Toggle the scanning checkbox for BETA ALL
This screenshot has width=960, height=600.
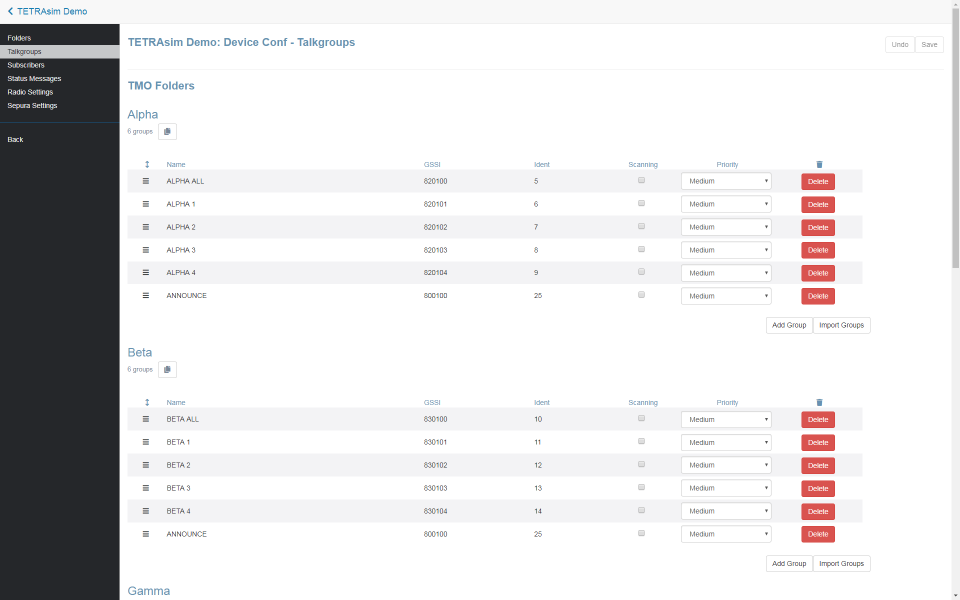point(641,418)
